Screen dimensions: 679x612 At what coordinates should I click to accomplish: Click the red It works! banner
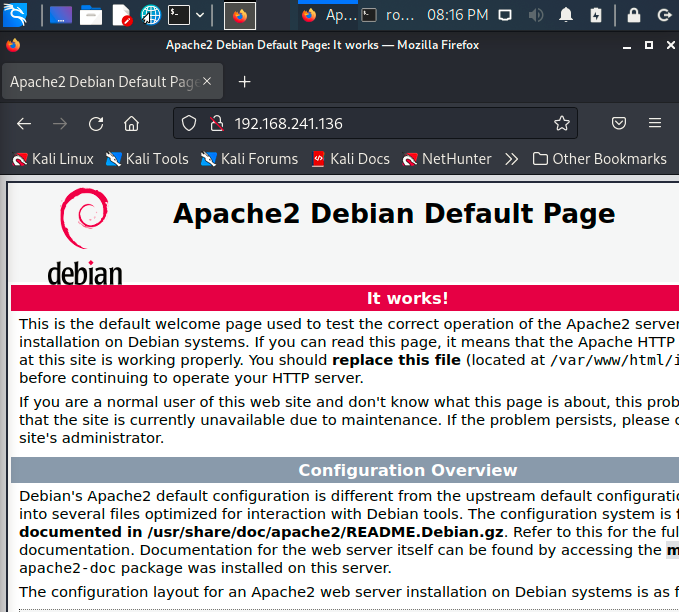[345, 298]
